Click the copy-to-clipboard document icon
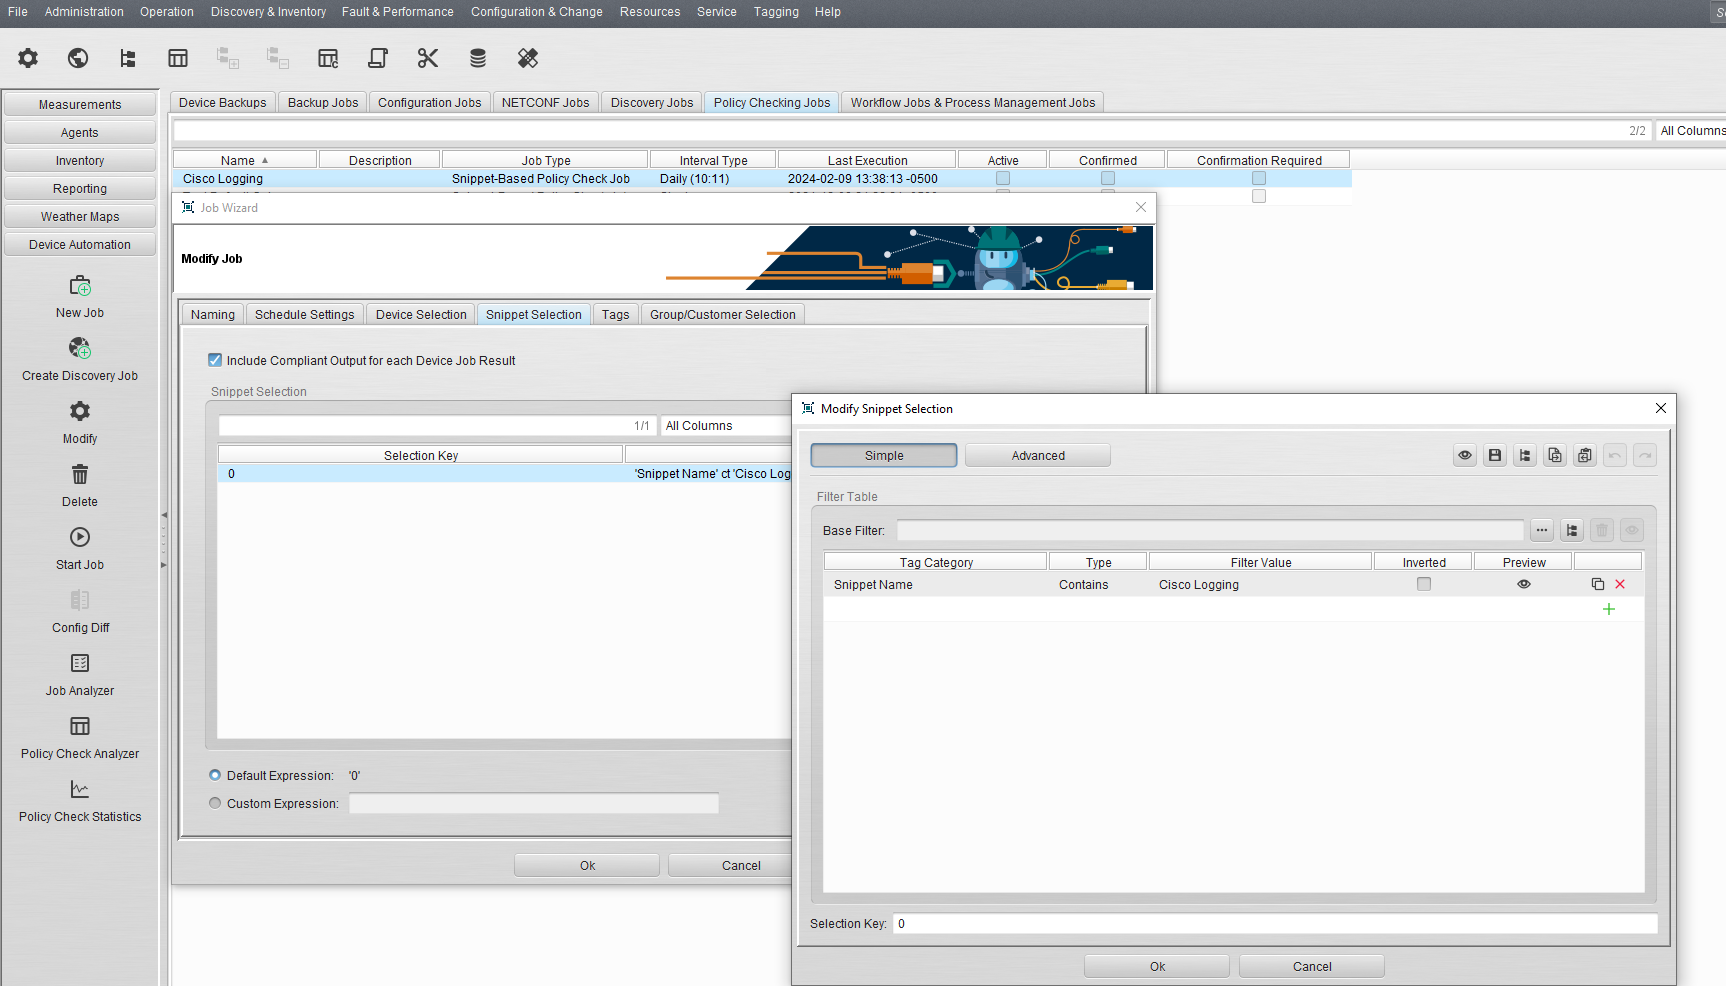This screenshot has width=1726, height=986. point(1555,455)
